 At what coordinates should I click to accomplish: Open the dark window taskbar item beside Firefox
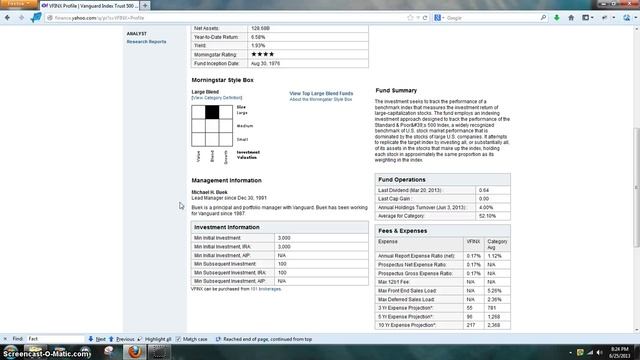(159, 352)
